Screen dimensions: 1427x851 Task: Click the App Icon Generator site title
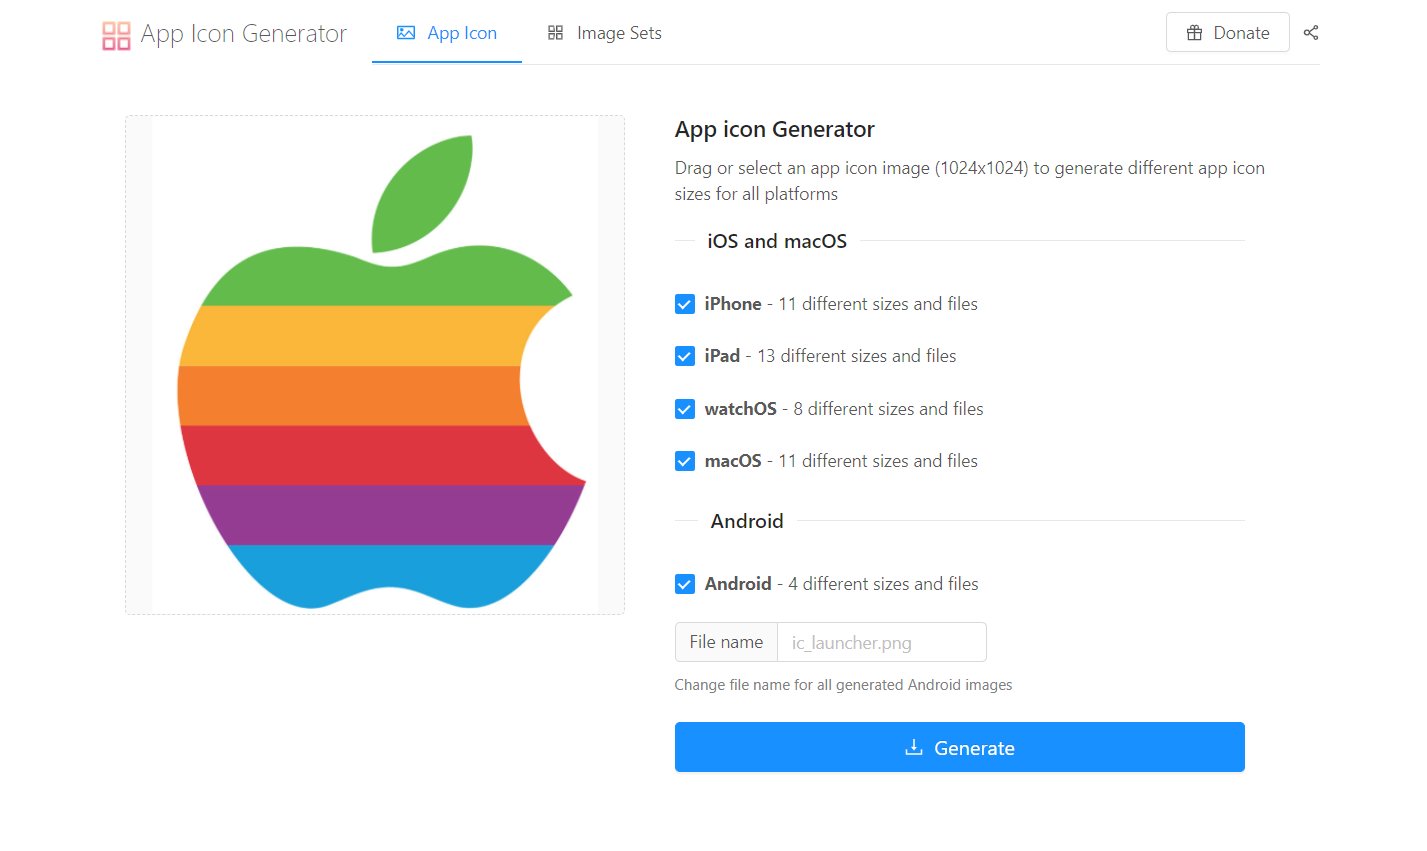click(x=244, y=34)
